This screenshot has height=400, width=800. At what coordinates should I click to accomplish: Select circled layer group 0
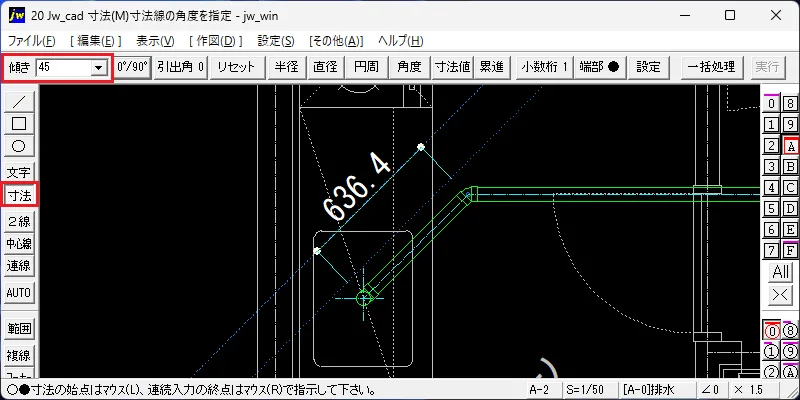tap(771, 331)
